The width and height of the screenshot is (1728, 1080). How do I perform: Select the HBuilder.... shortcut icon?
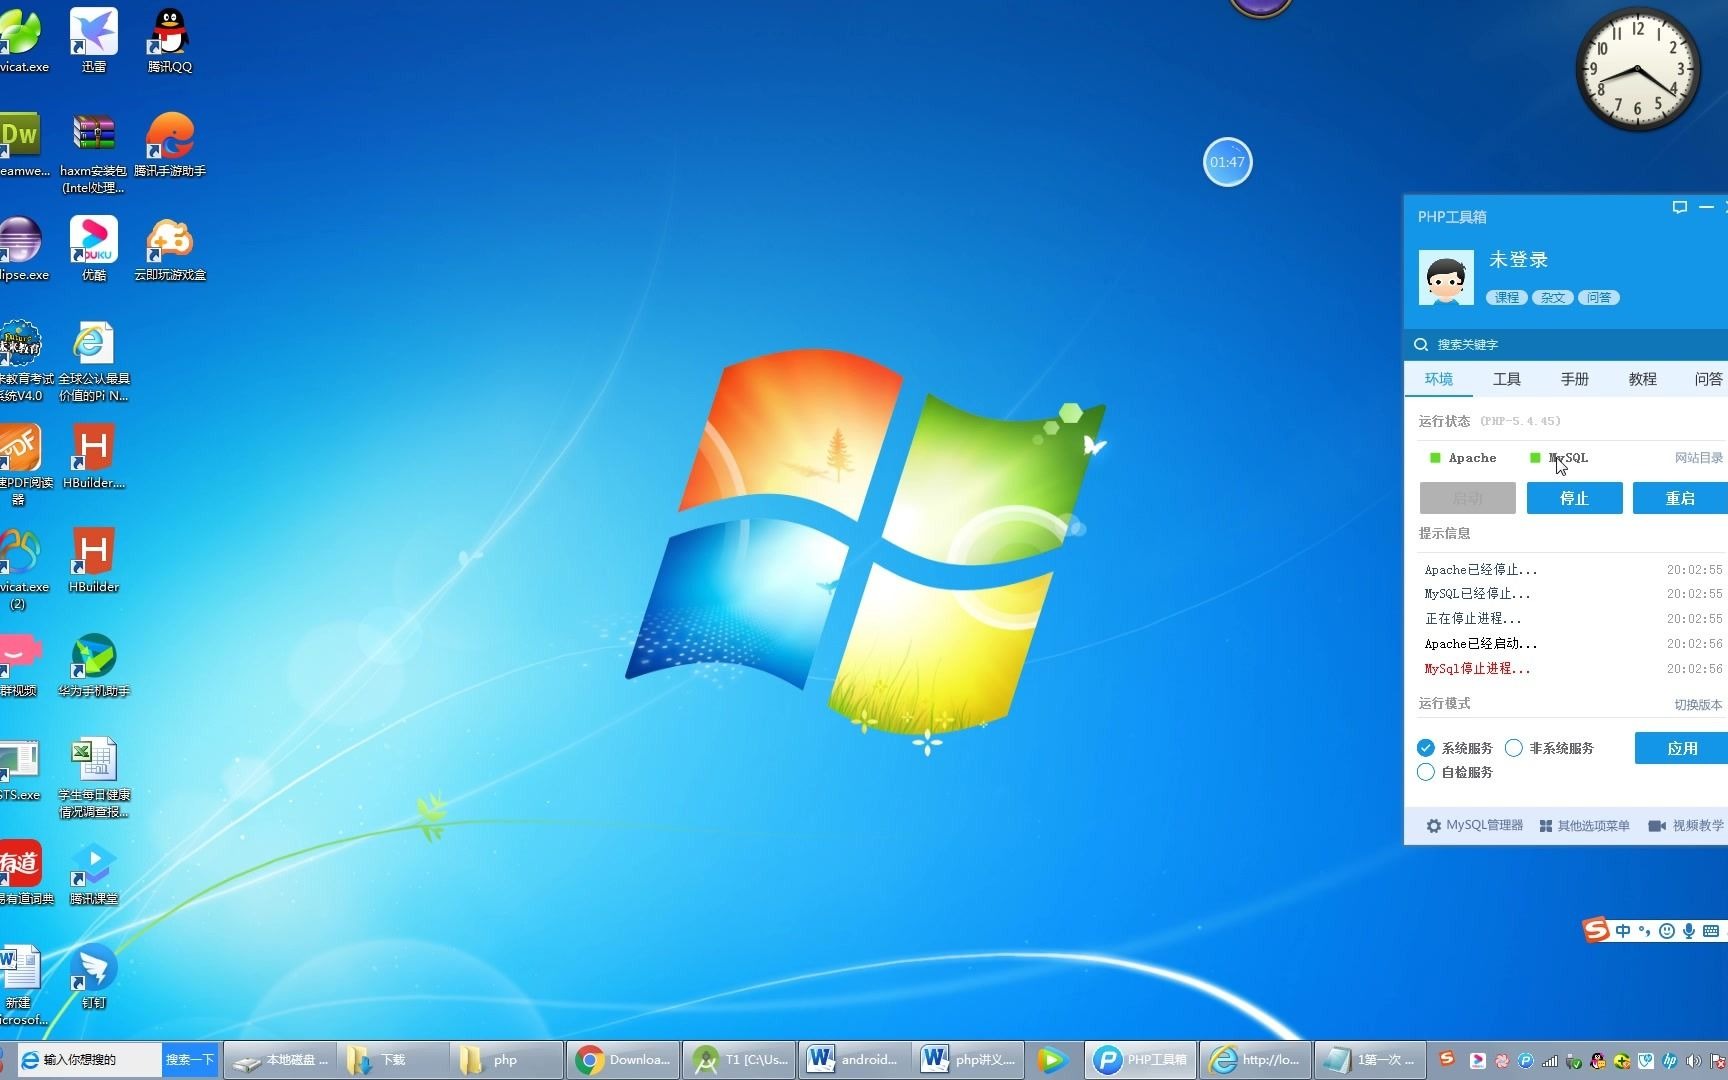point(94,456)
